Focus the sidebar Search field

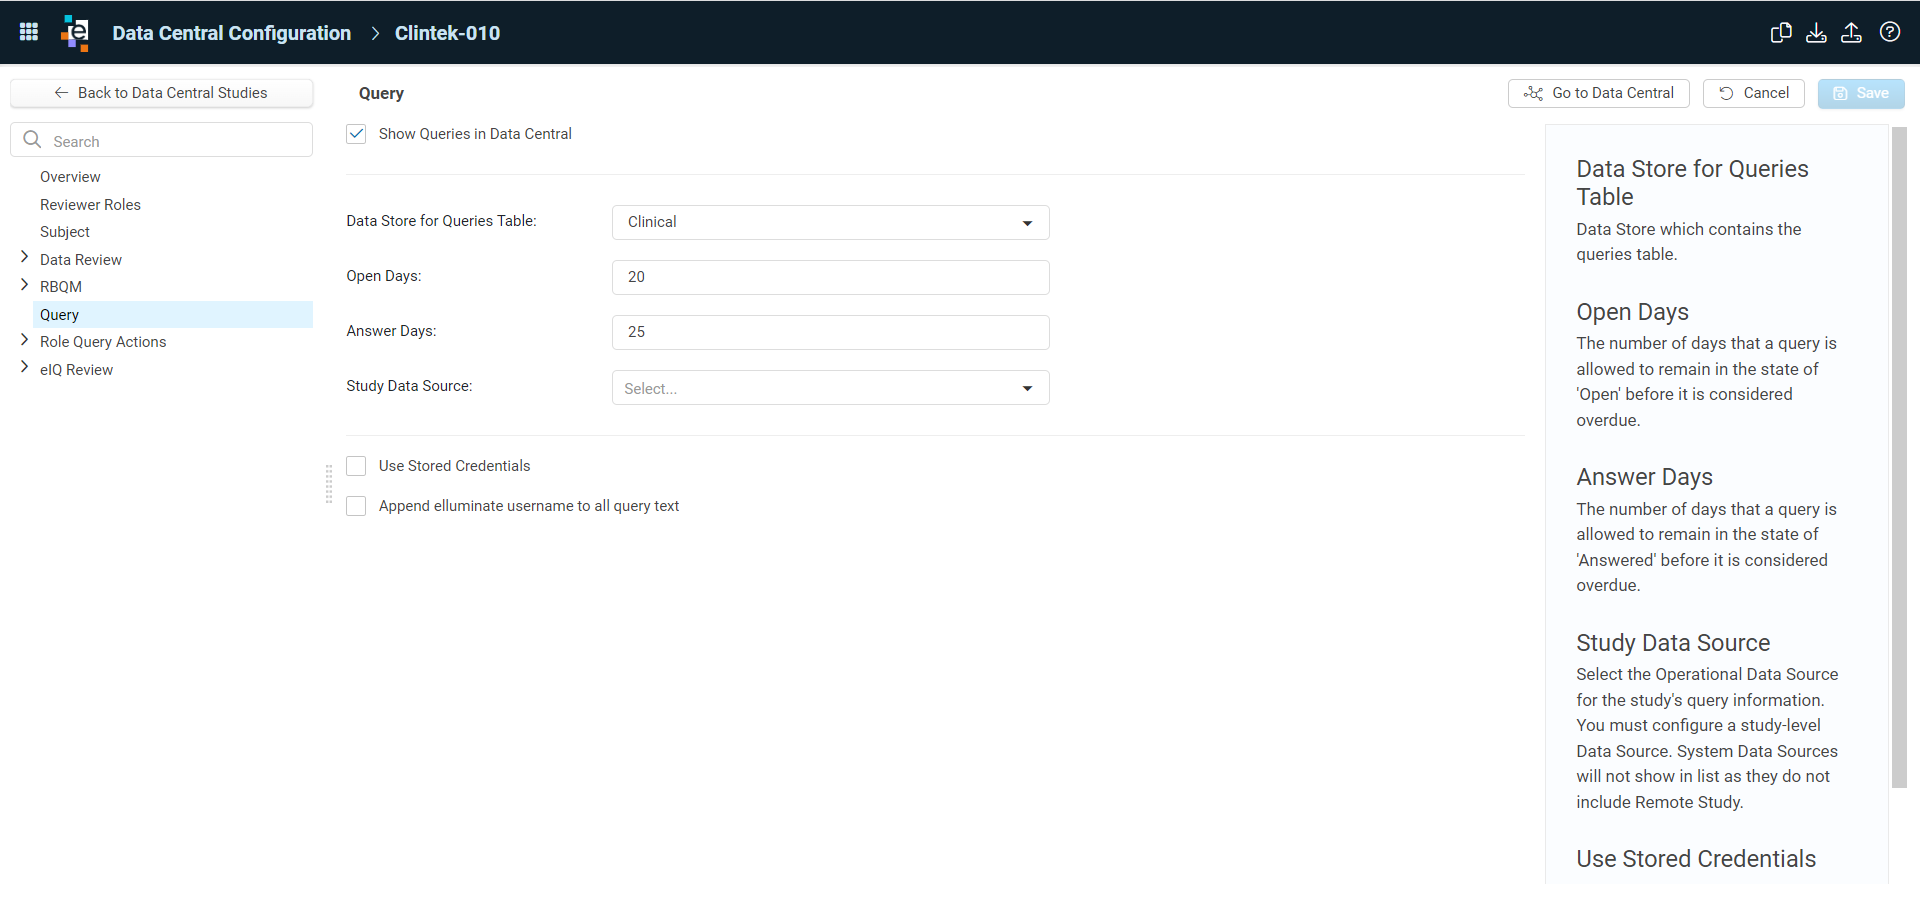[x=161, y=140]
